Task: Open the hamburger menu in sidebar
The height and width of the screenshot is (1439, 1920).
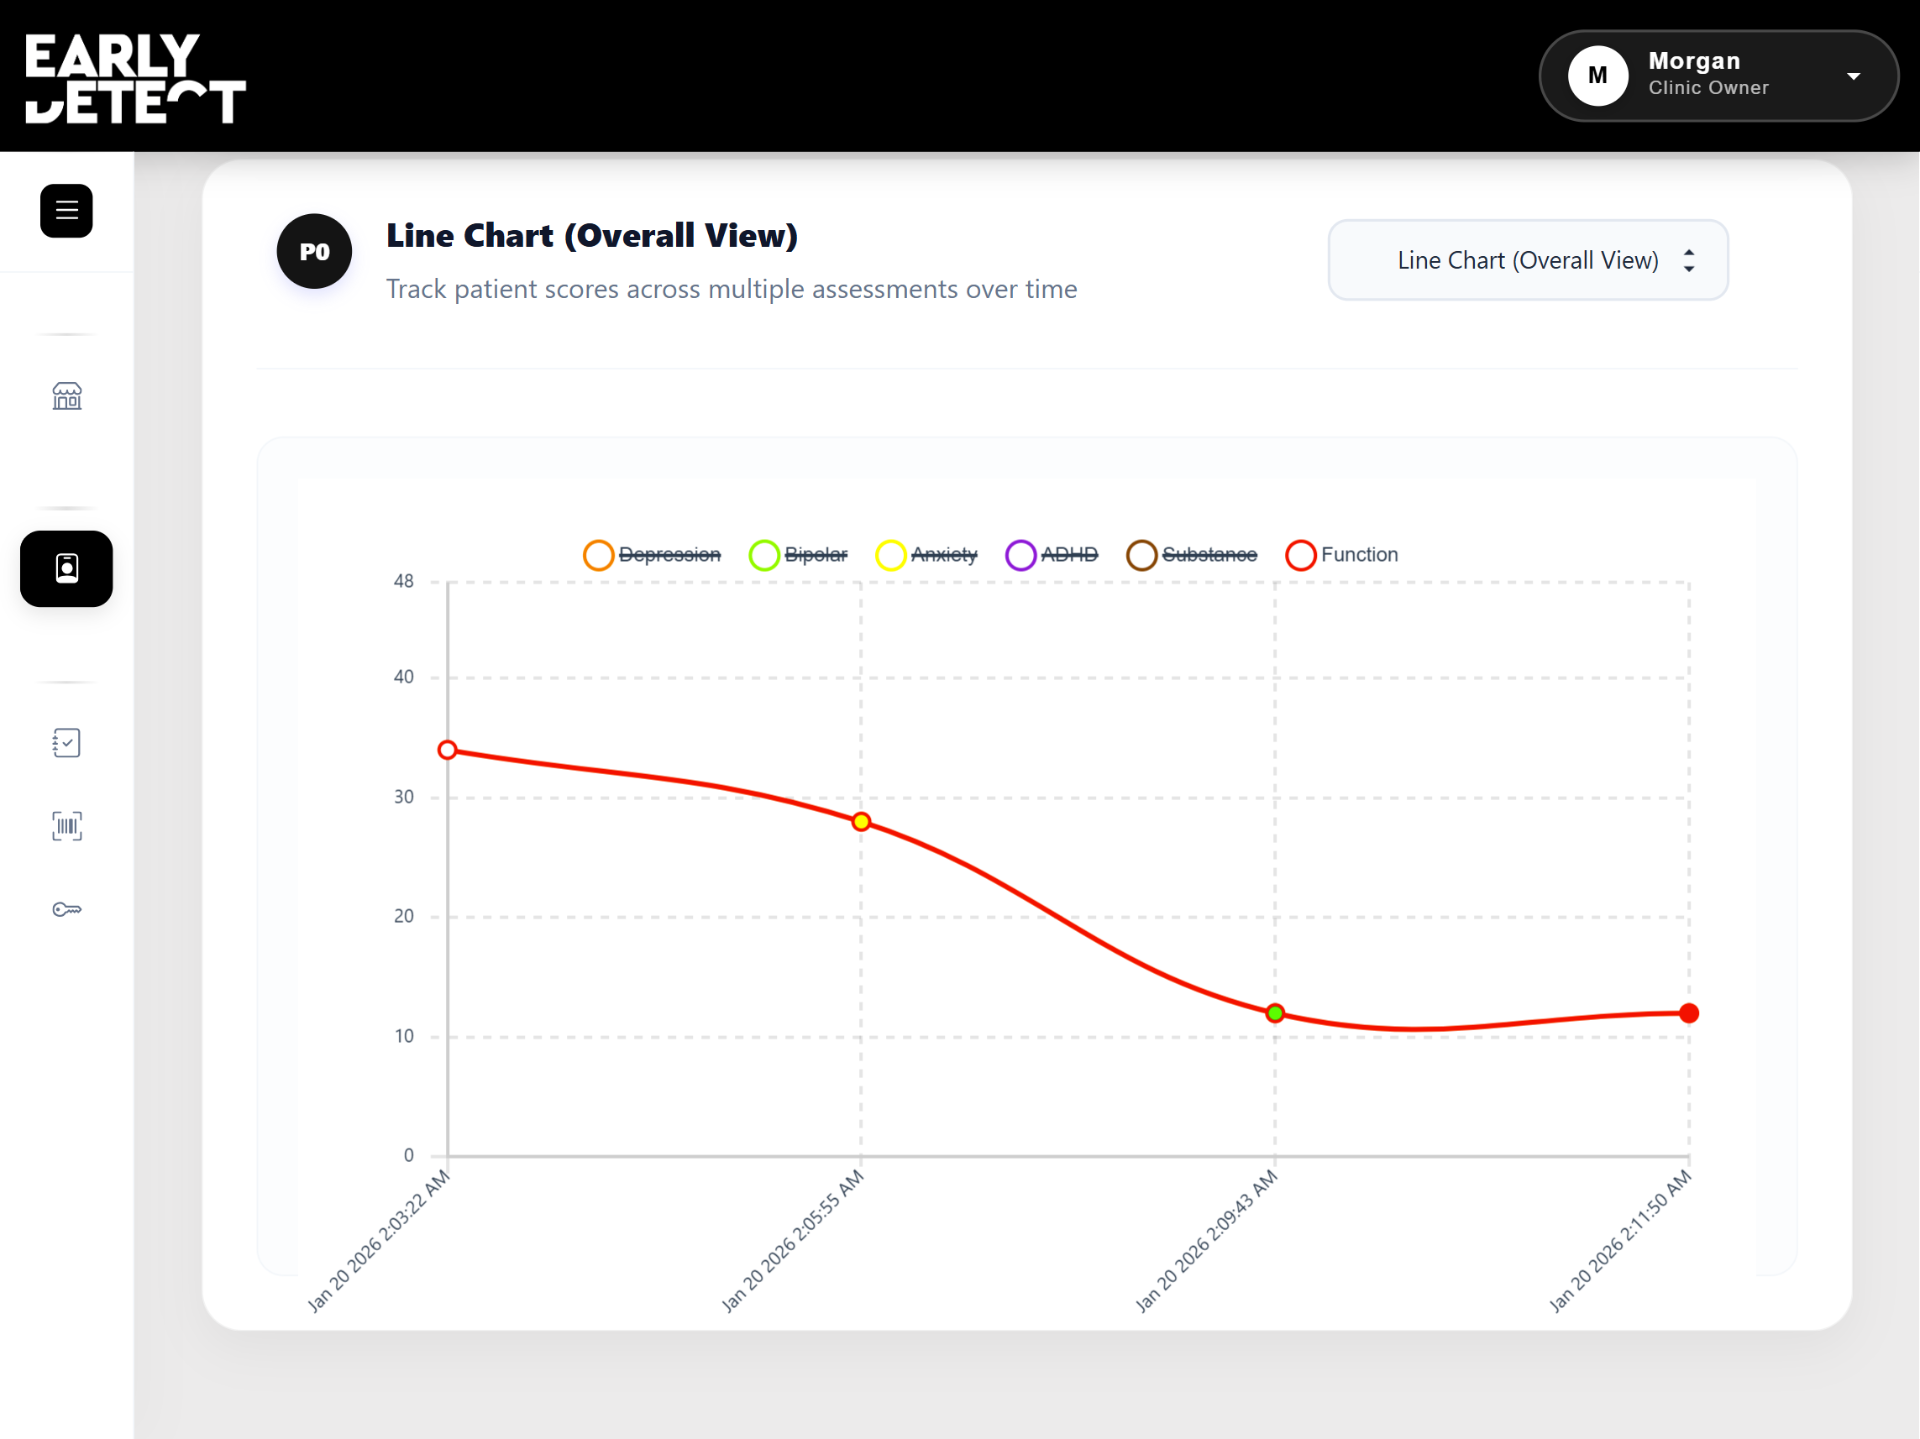Action: 66,211
